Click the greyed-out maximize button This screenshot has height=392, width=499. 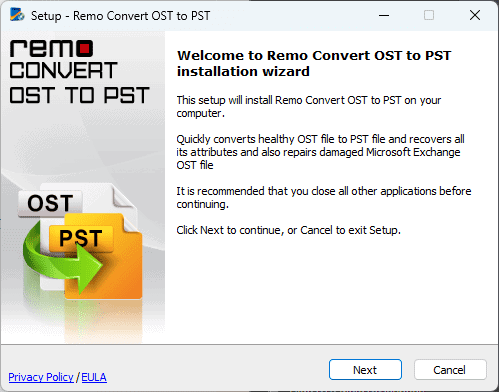click(429, 15)
